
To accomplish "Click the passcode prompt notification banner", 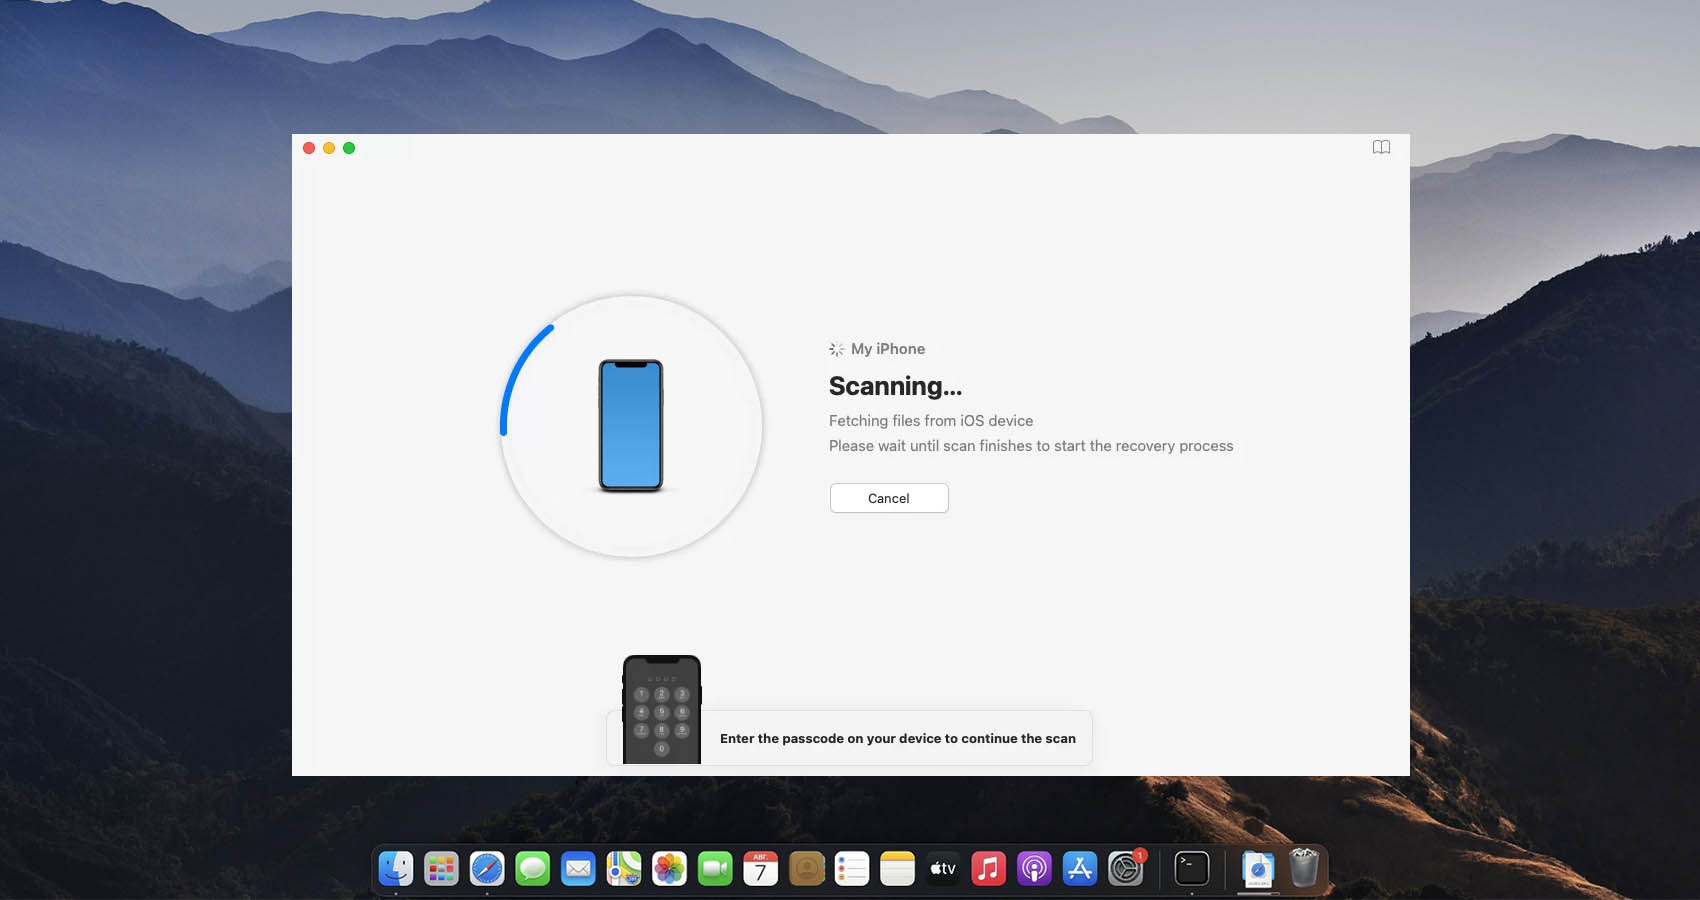I will [897, 739].
